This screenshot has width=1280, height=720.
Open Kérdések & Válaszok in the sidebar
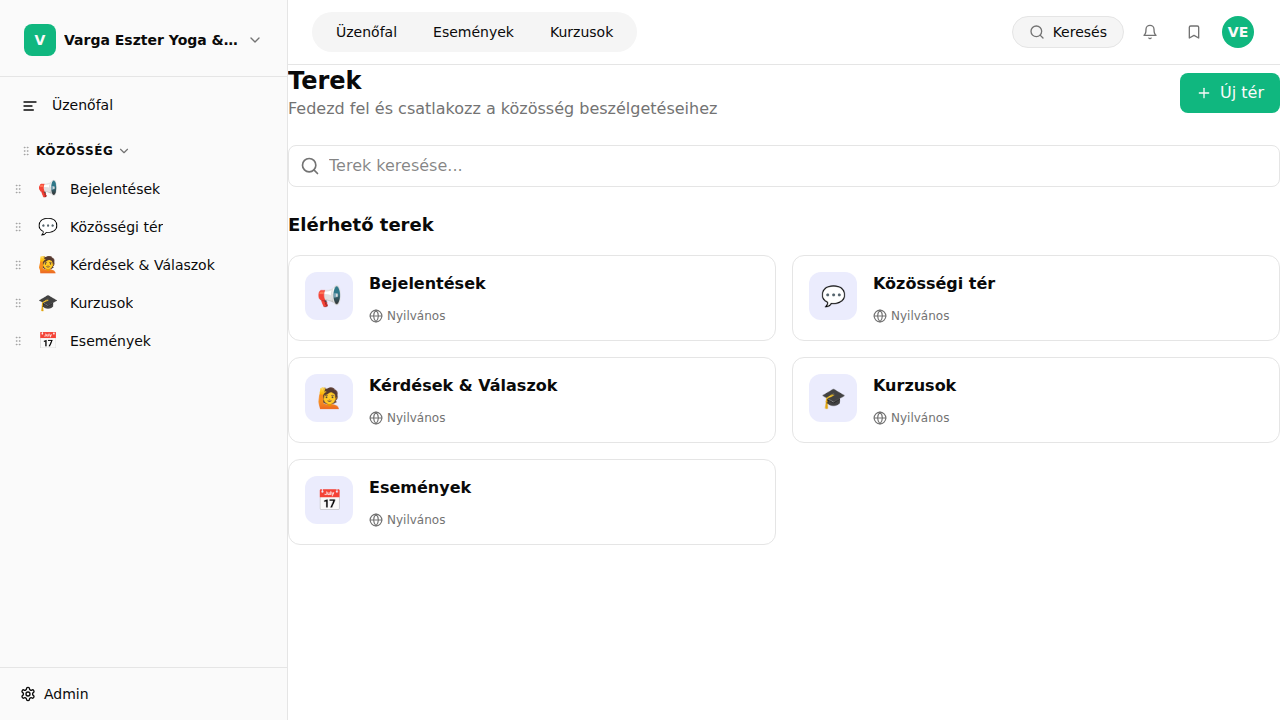click(142, 265)
